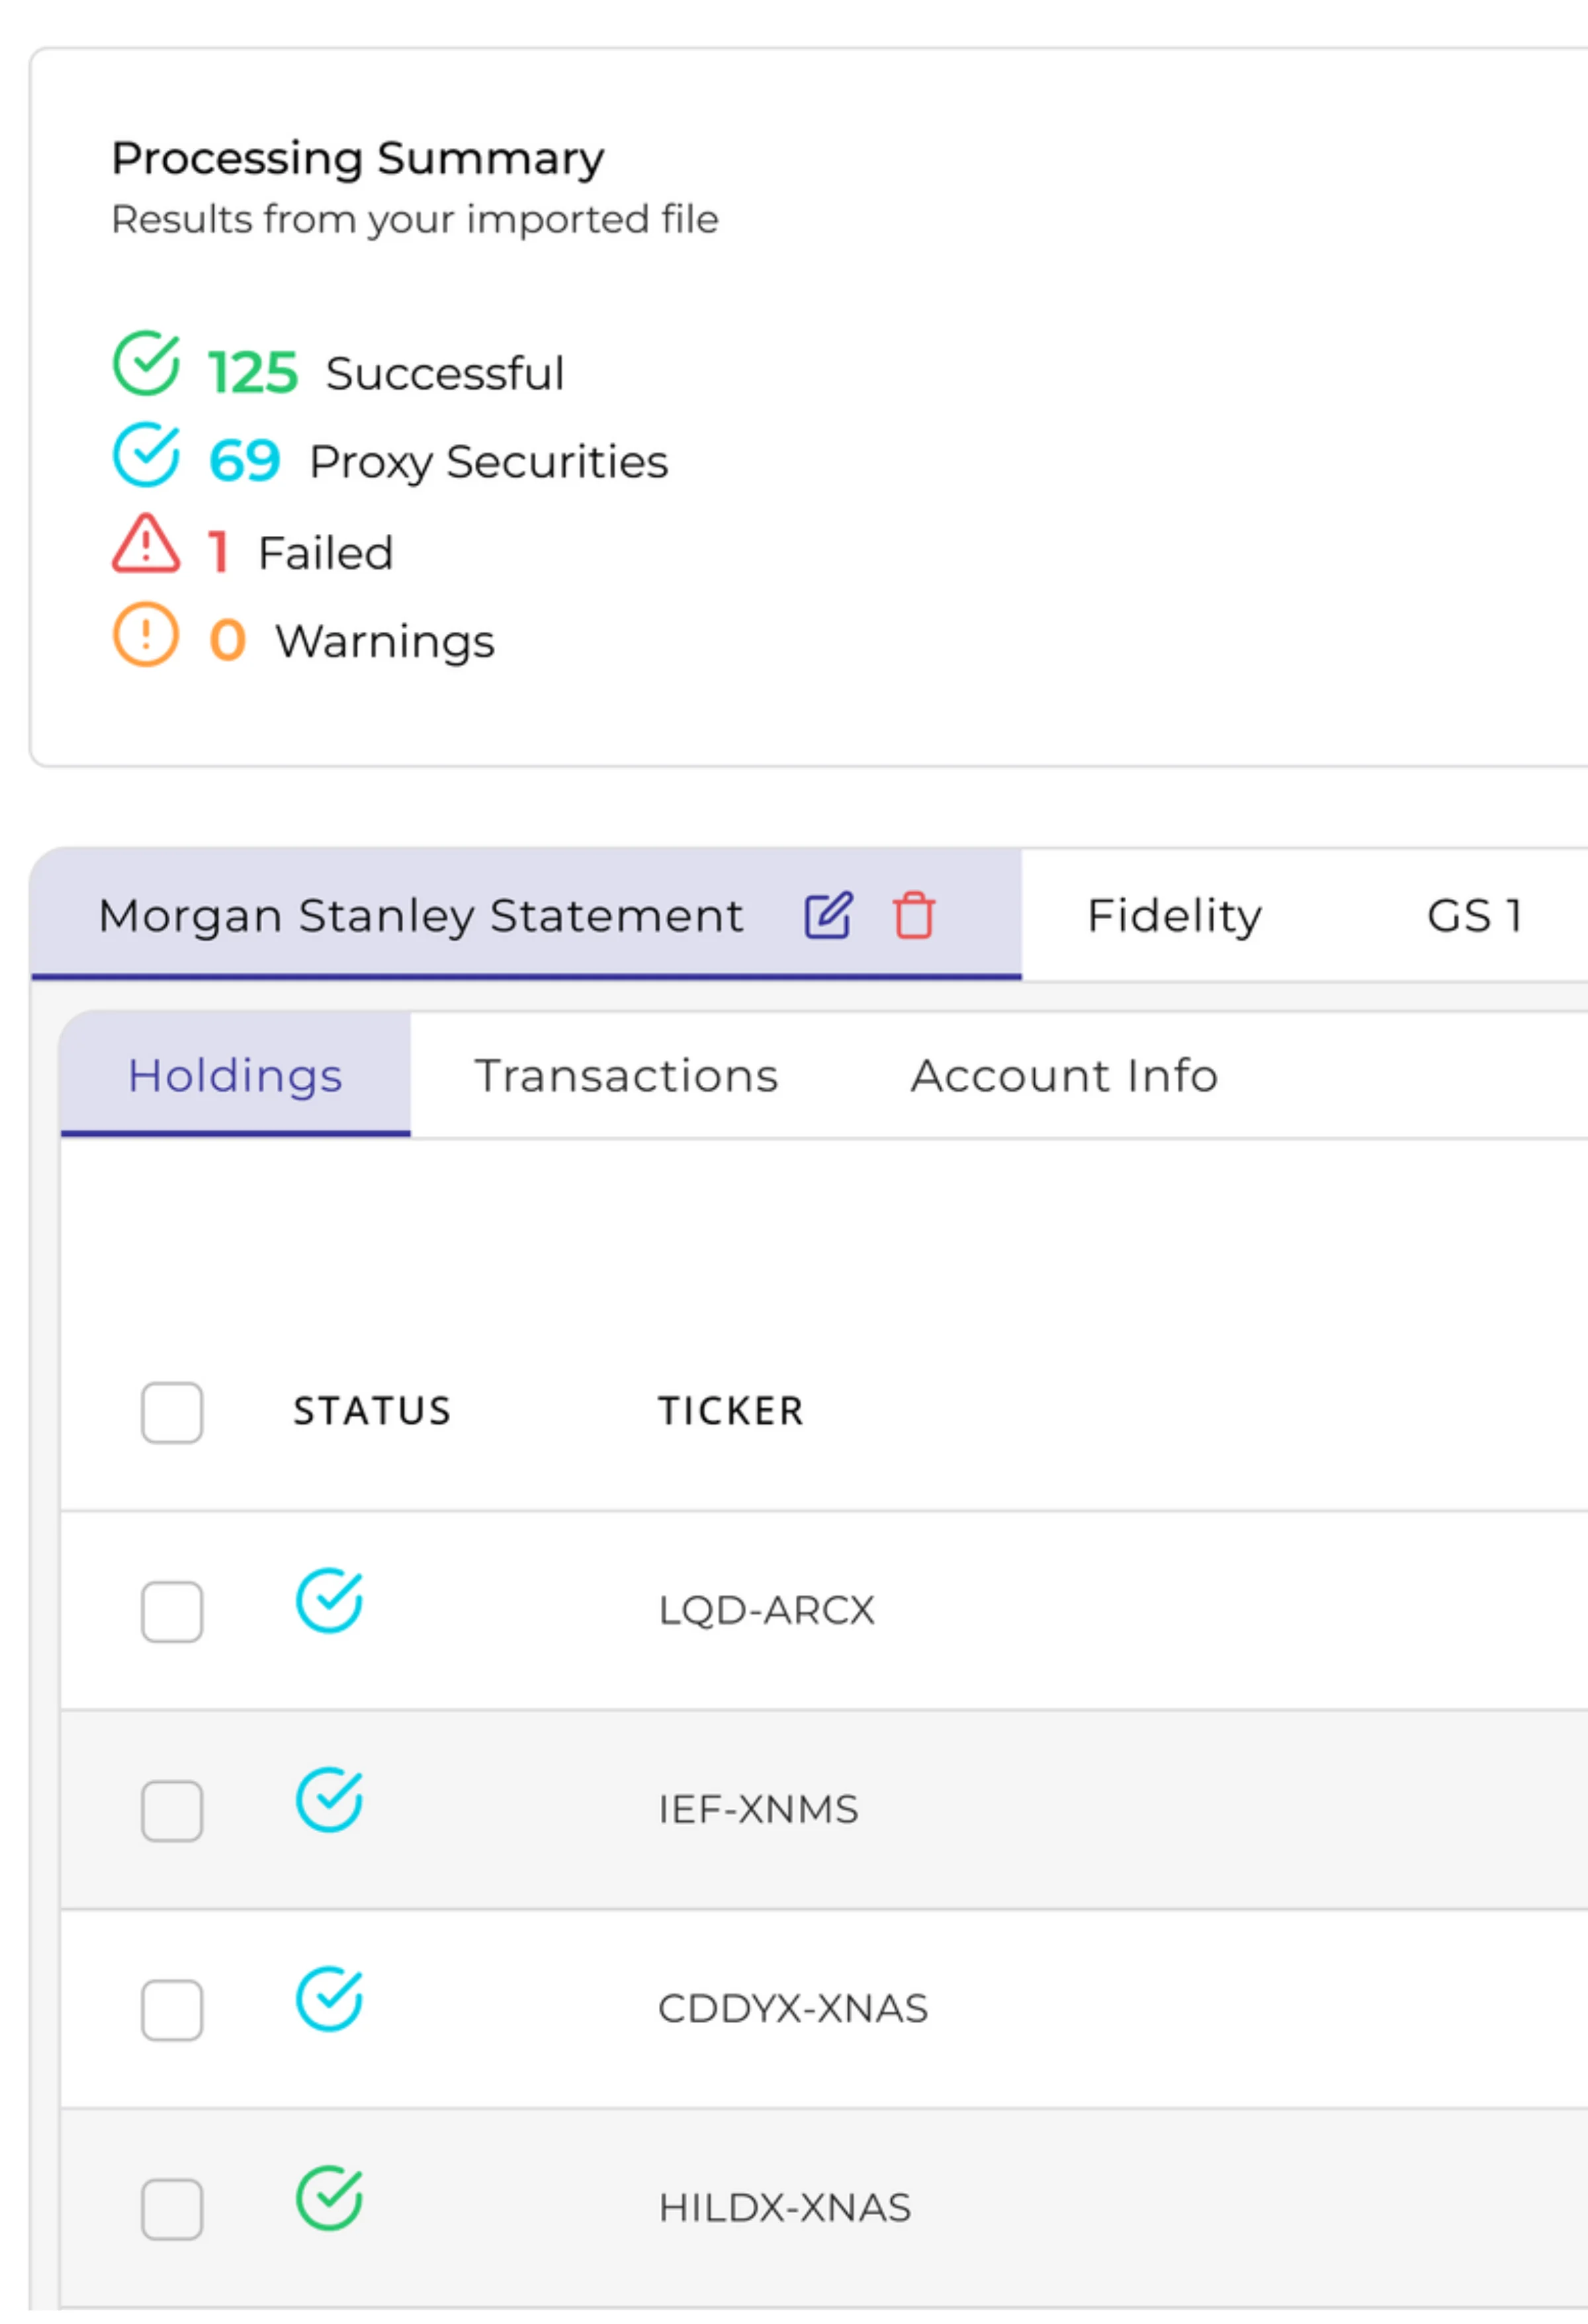Toggle the select-all checkbox in the table header
This screenshot has width=1588, height=2324.
[x=171, y=1410]
